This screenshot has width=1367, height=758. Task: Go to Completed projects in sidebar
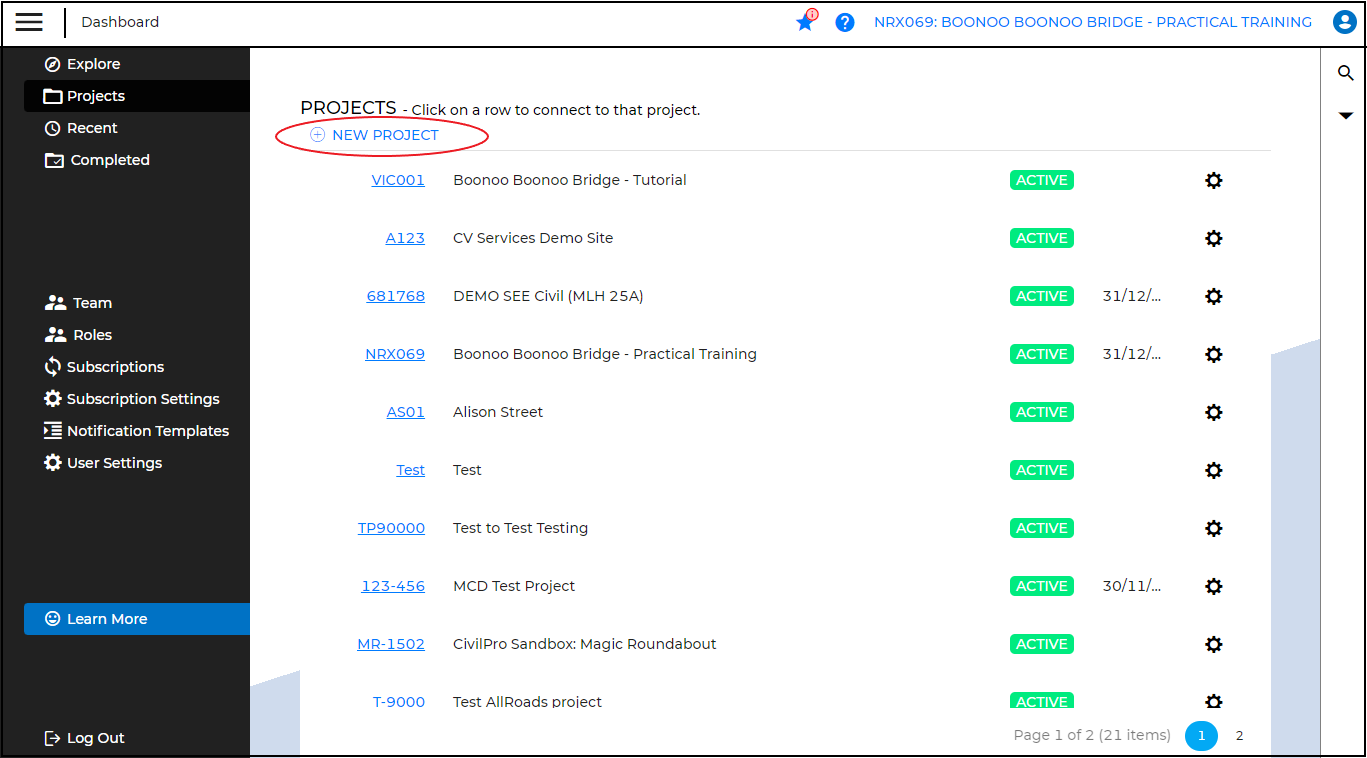(109, 160)
